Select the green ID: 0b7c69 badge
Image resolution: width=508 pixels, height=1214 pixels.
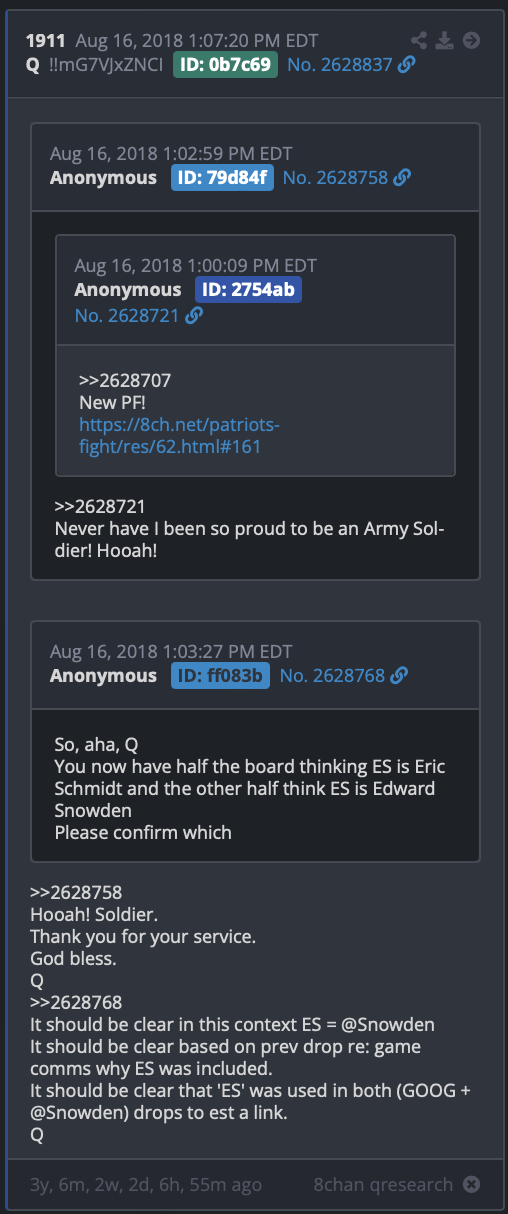pos(225,64)
